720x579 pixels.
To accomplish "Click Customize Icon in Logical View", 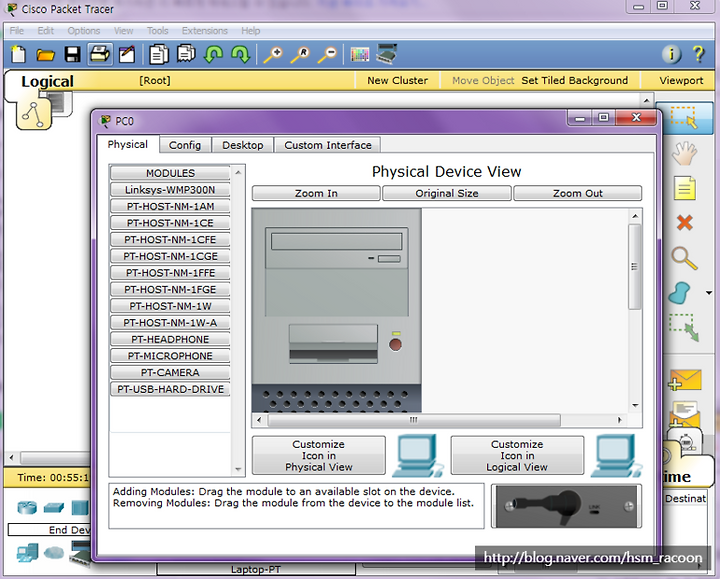I will point(517,455).
